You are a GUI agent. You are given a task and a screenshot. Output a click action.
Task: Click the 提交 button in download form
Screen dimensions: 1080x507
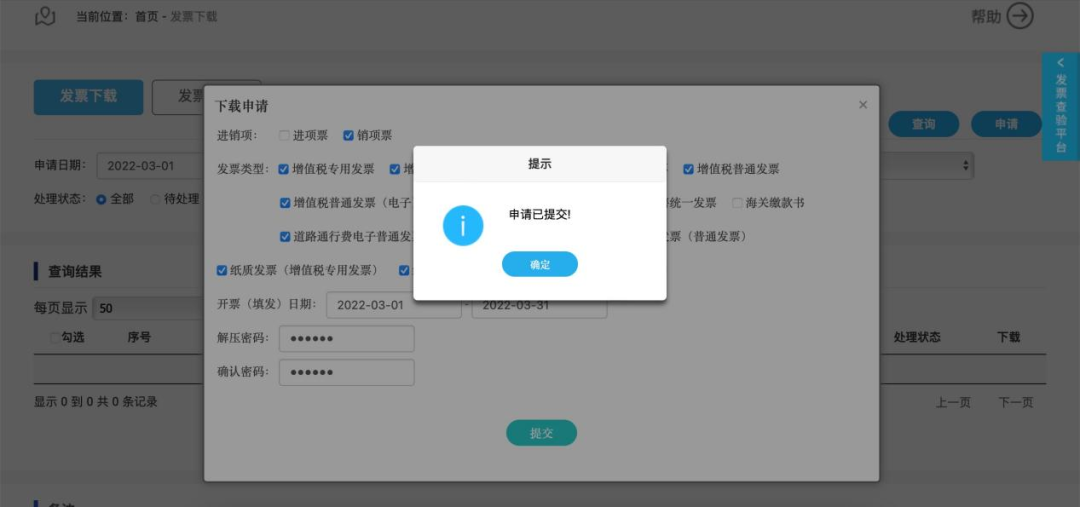(541, 433)
